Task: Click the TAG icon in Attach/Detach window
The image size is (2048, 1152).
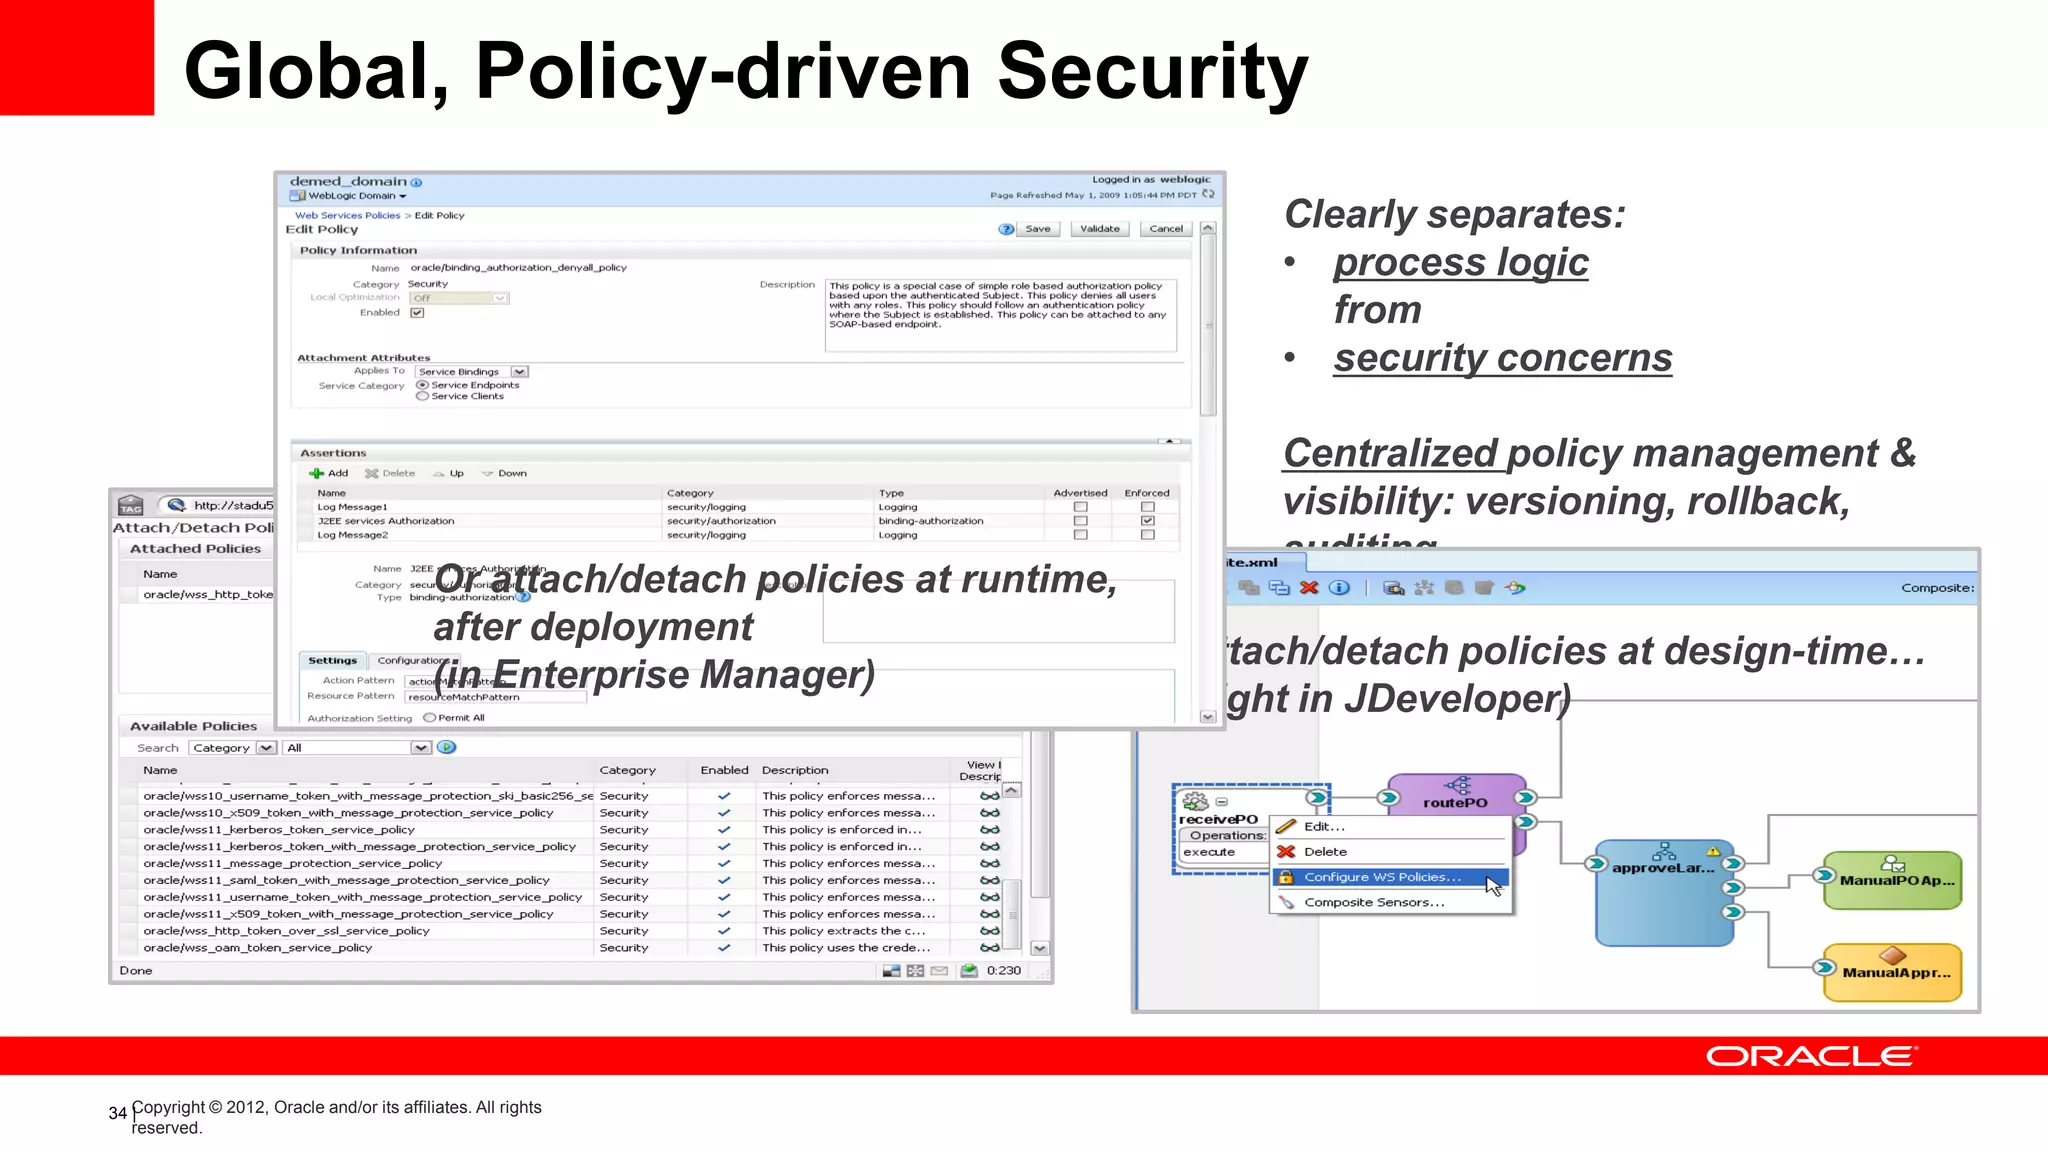Action: pos(131,506)
